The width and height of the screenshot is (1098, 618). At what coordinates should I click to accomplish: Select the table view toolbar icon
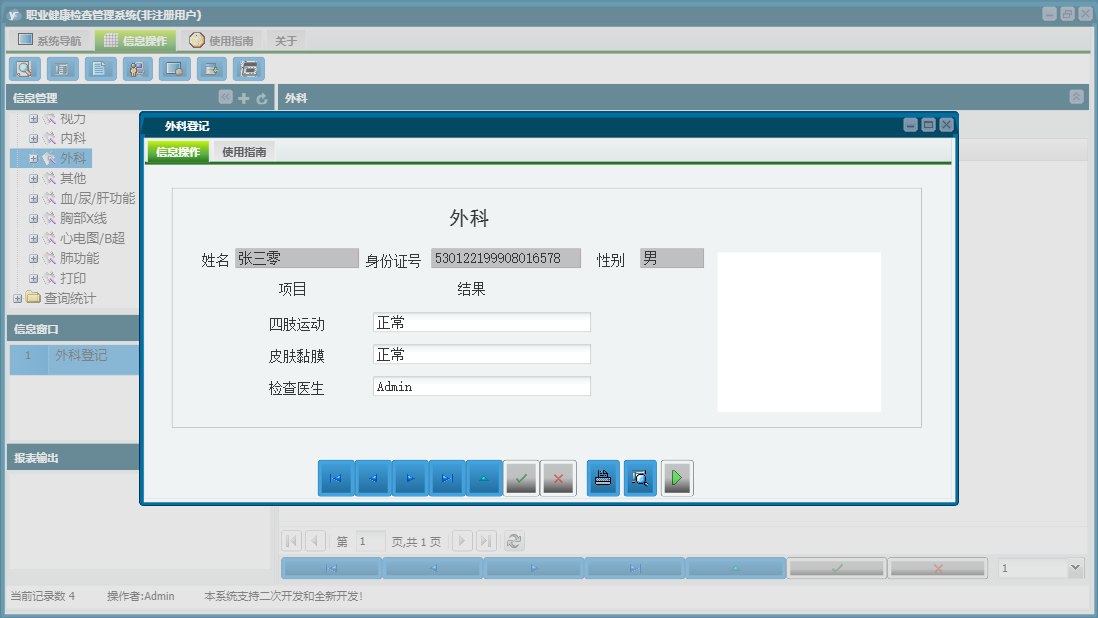[61, 69]
